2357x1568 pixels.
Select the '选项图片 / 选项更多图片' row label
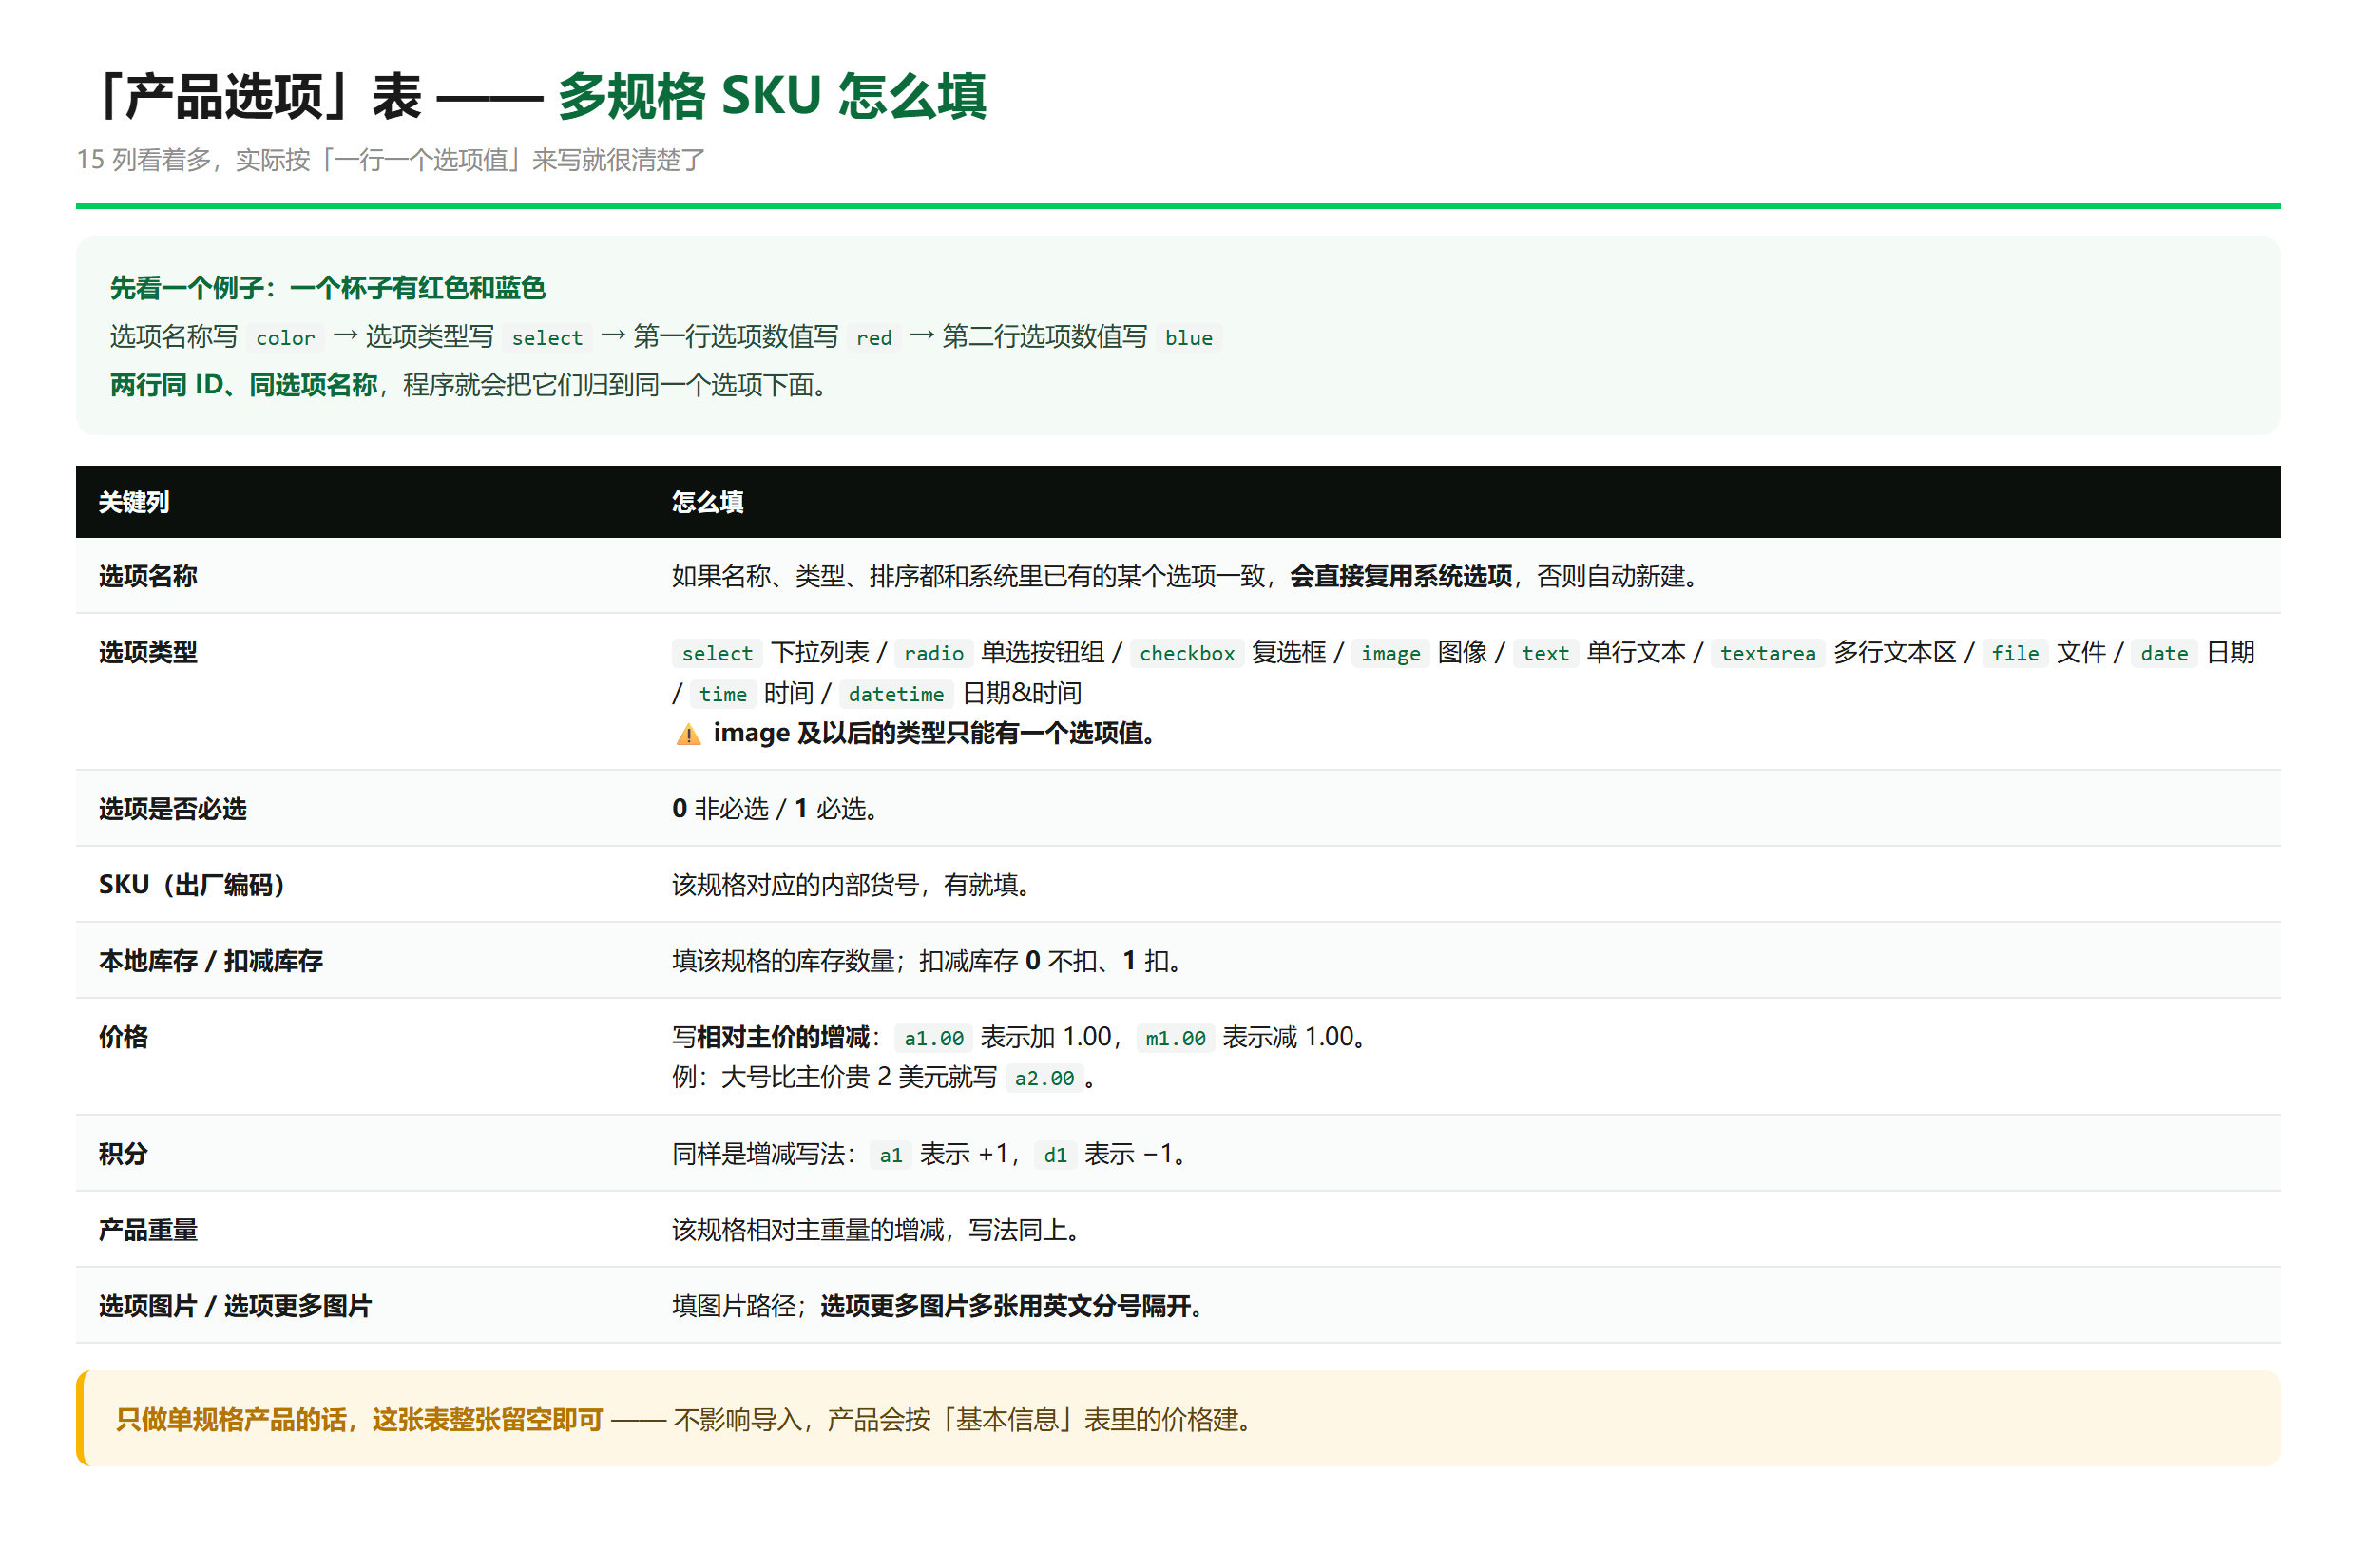tap(235, 1305)
